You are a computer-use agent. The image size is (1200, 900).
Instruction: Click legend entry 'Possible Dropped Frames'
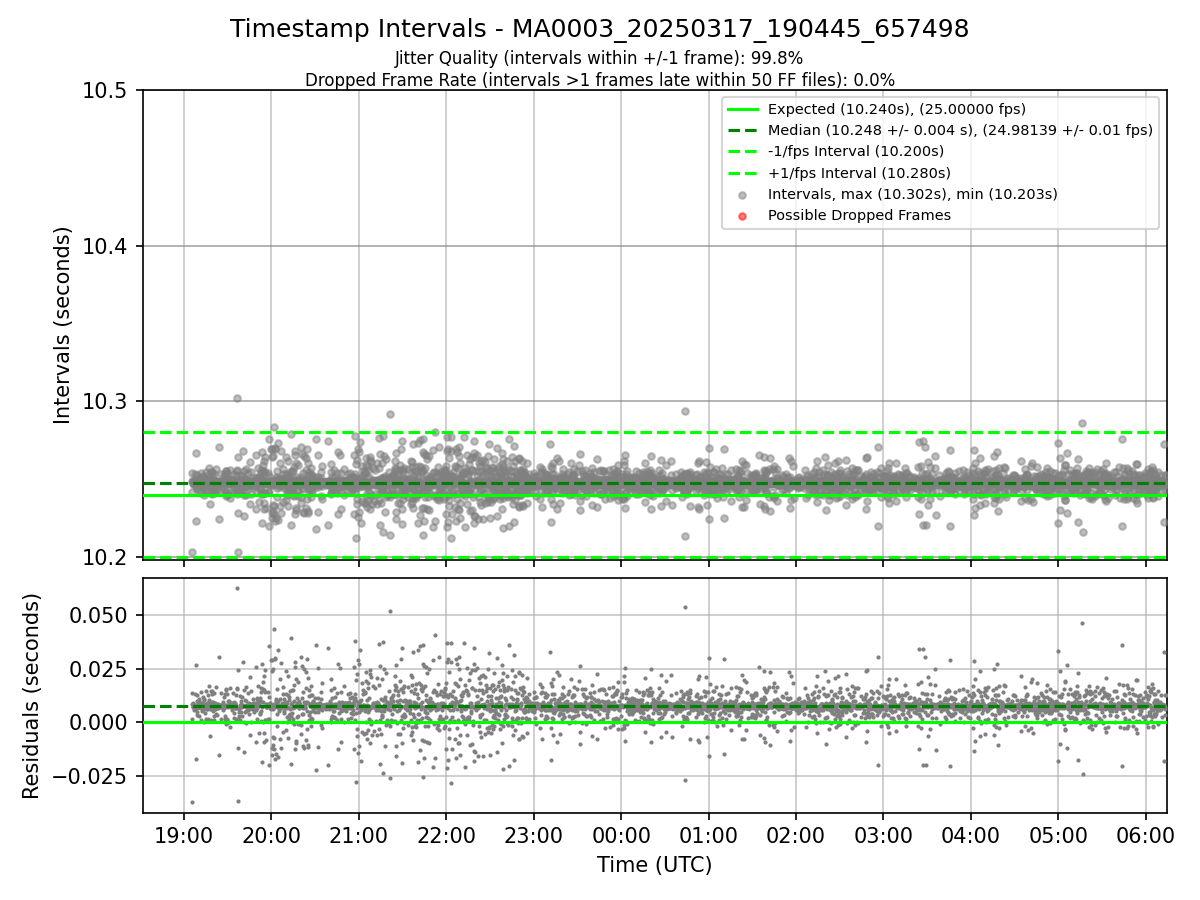click(859, 215)
